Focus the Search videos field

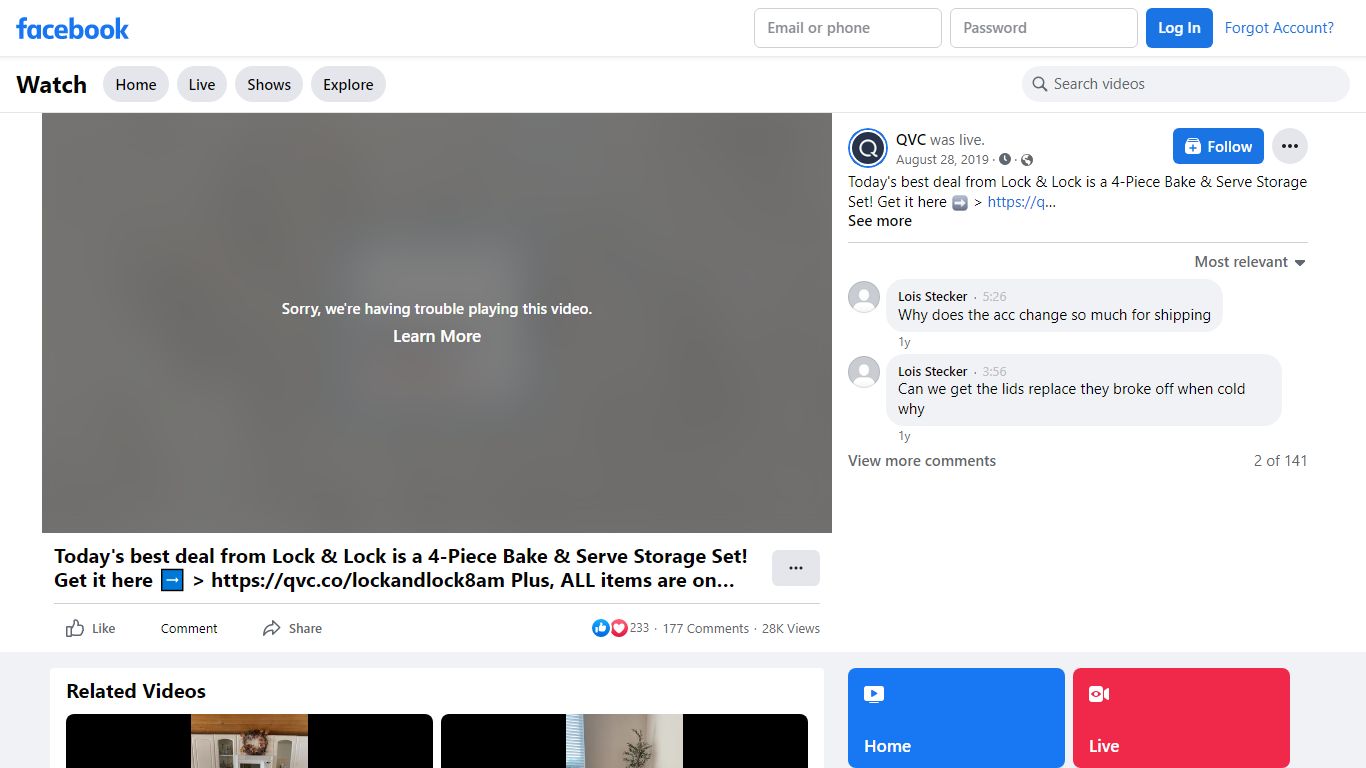point(1186,84)
